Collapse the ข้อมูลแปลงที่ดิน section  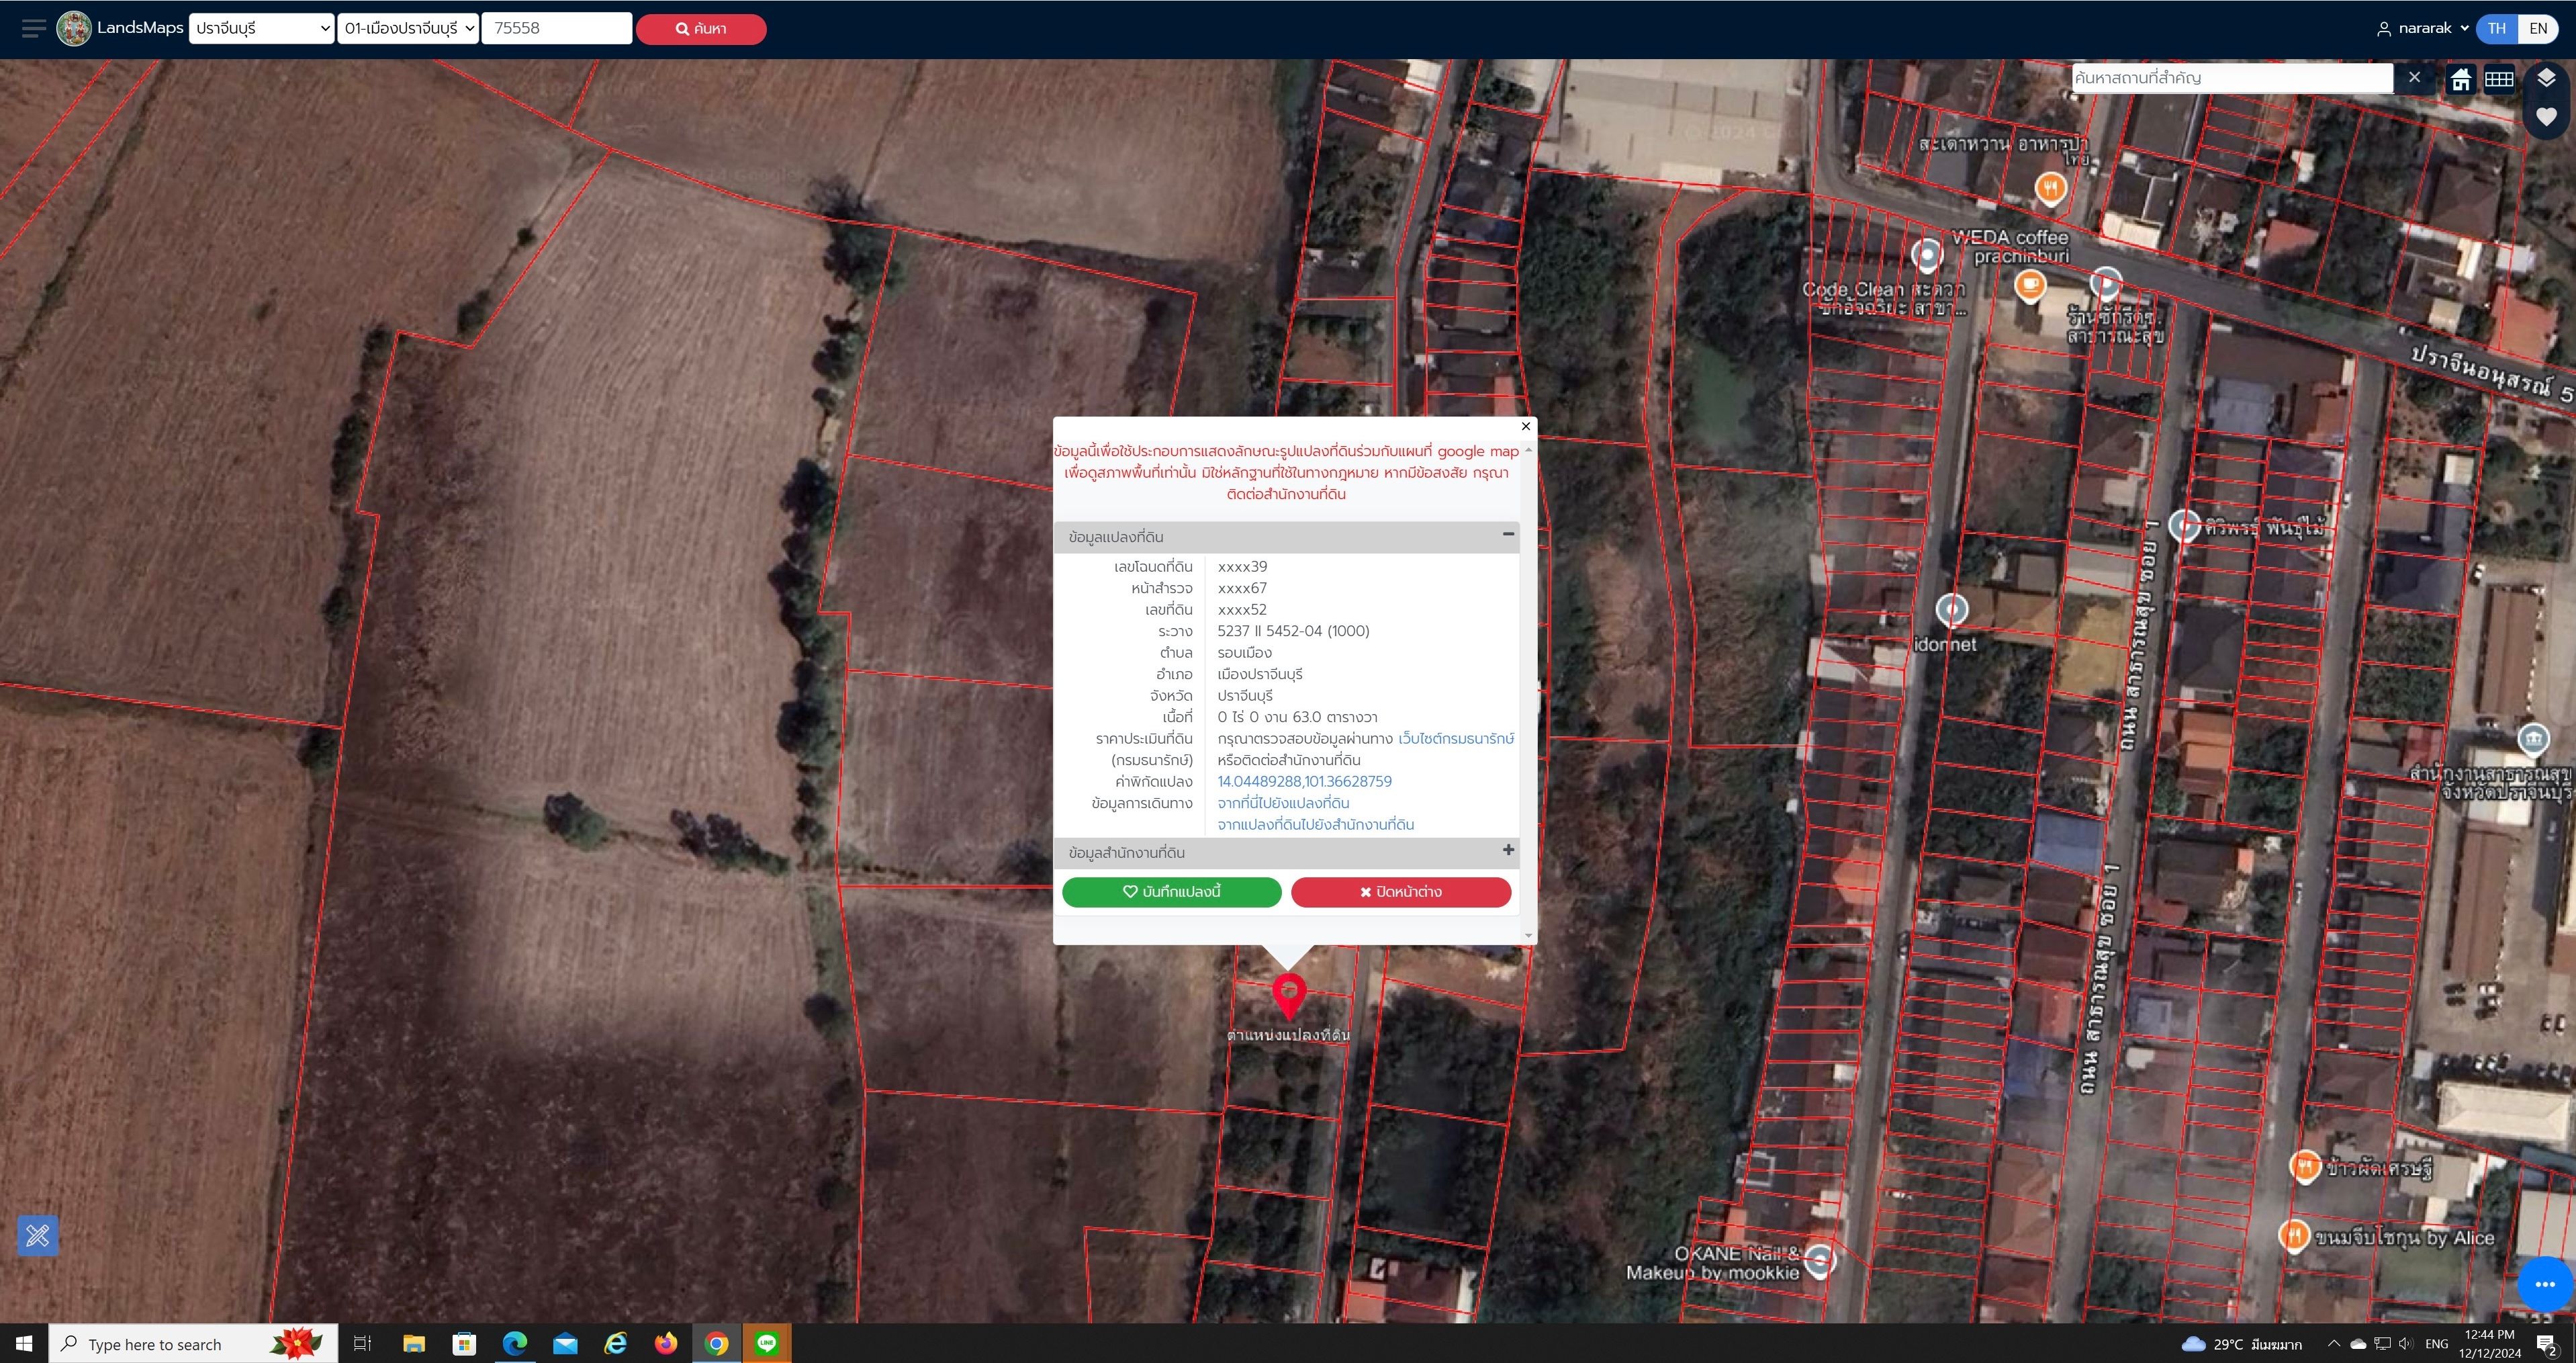tap(1286, 536)
